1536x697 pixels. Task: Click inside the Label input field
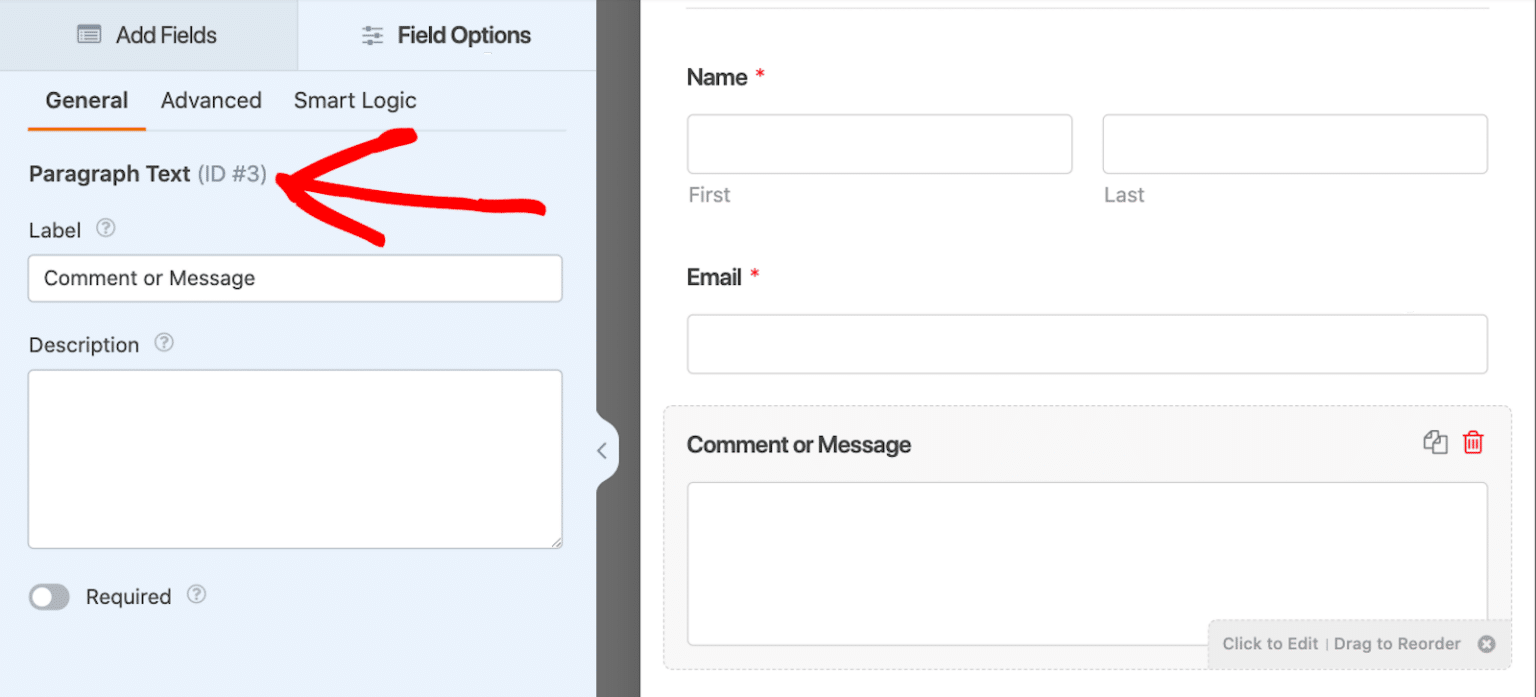[295, 278]
